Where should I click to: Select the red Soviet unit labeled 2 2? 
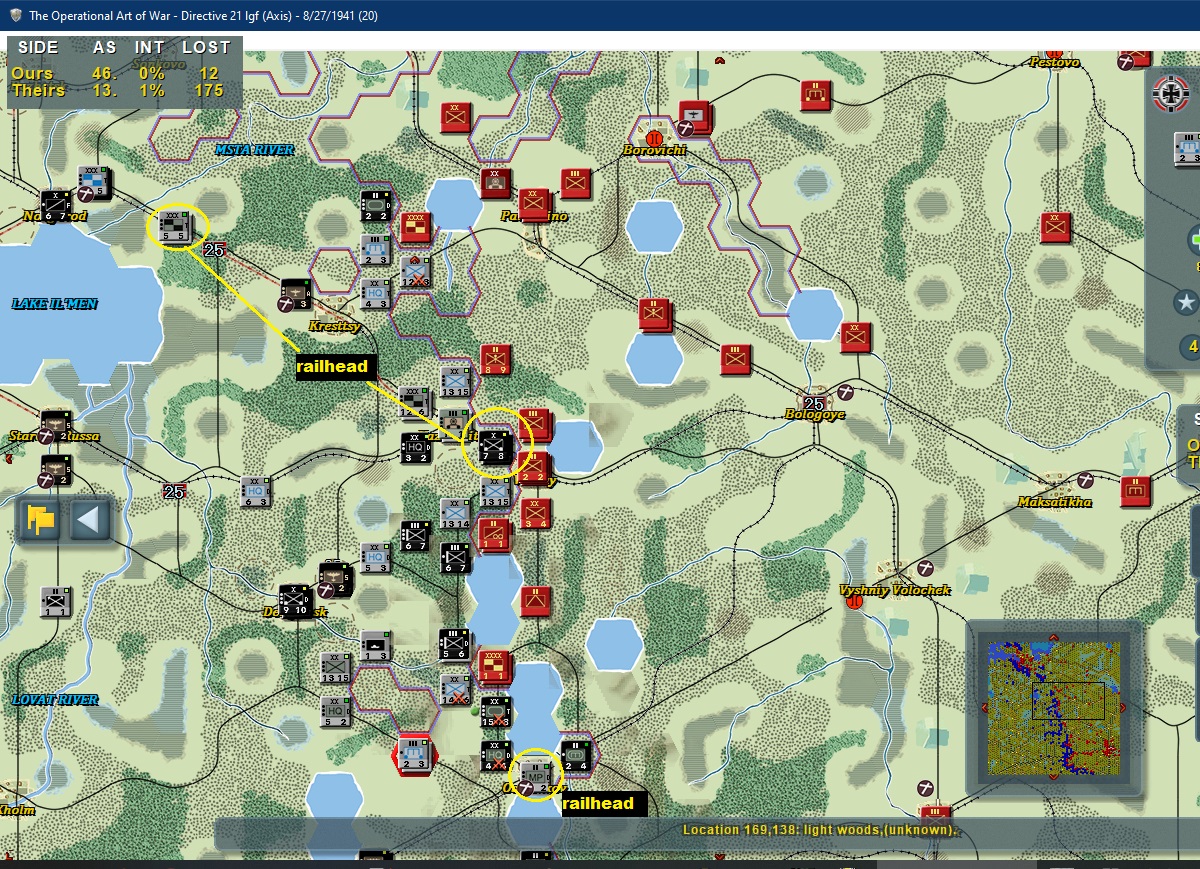coord(536,468)
